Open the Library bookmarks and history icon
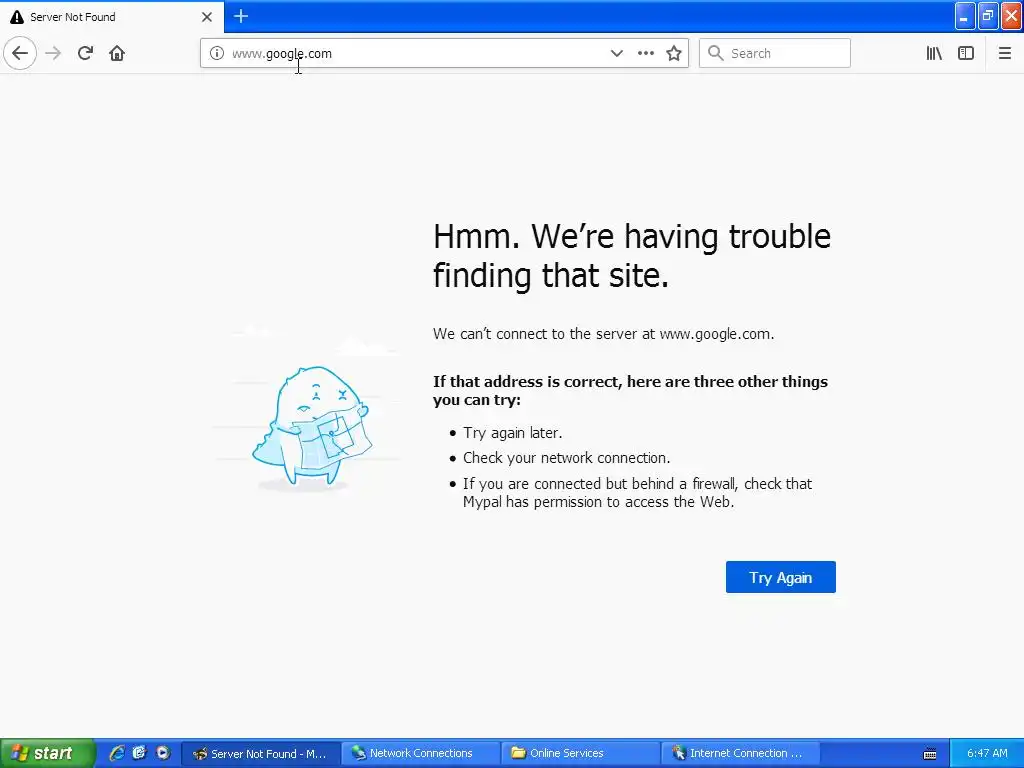 coord(934,53)
